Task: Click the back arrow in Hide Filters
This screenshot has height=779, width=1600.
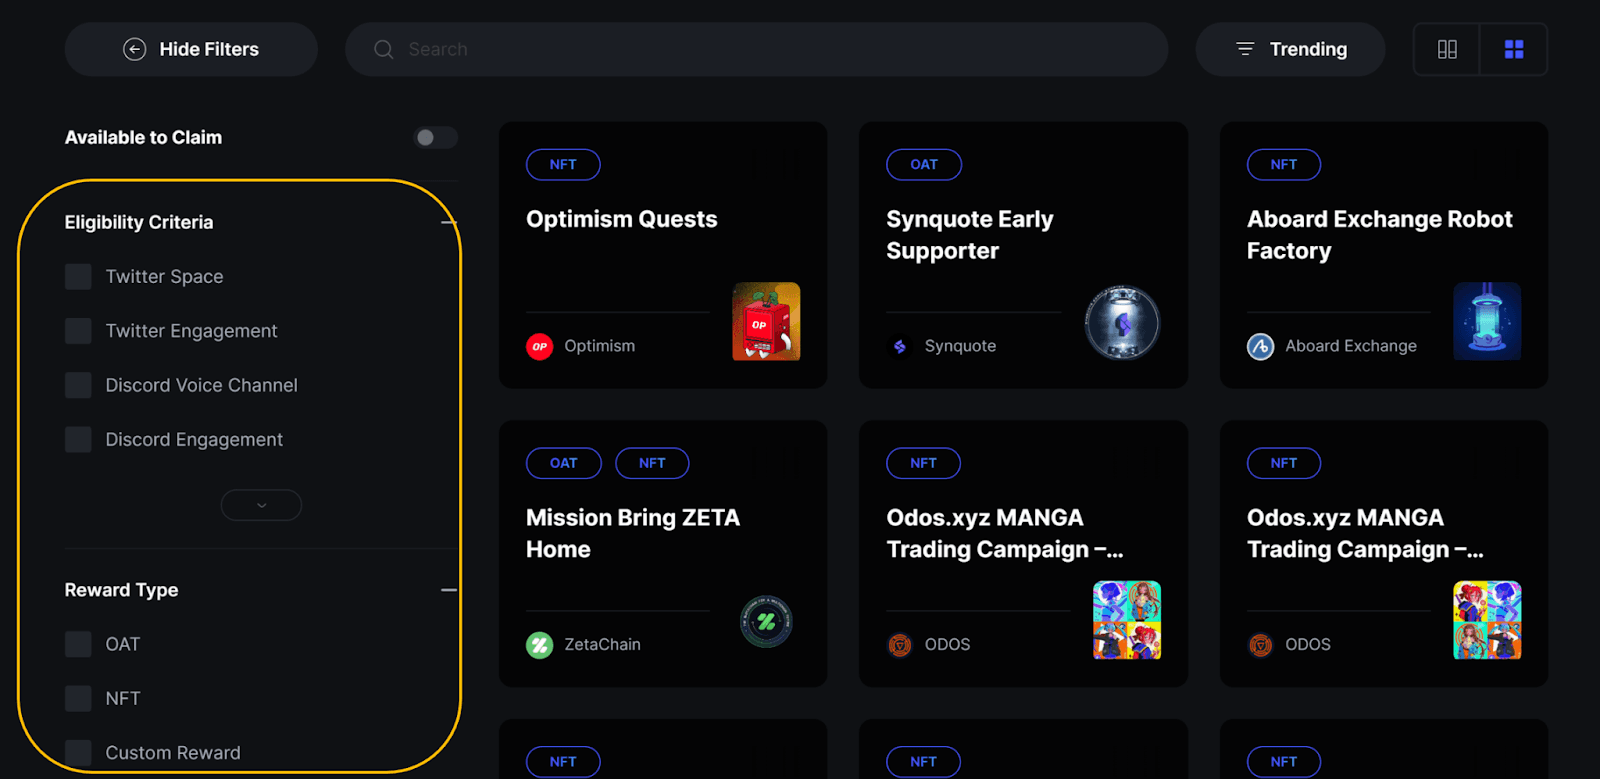Action: coord(134,49)
